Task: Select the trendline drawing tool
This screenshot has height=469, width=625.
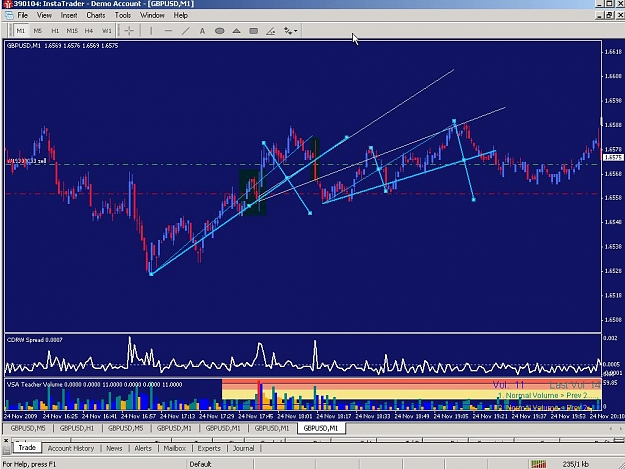Action: tap(185, 31)
